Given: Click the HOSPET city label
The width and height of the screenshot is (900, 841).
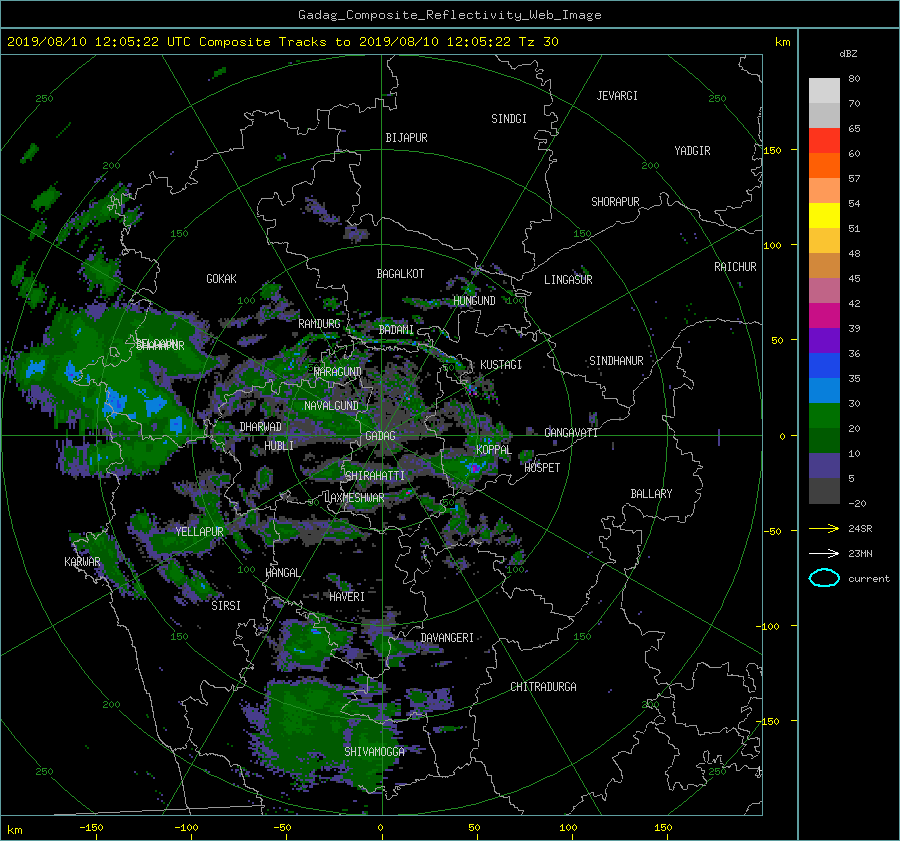Looking at the screenshot, I should click(x=542, y=468).
